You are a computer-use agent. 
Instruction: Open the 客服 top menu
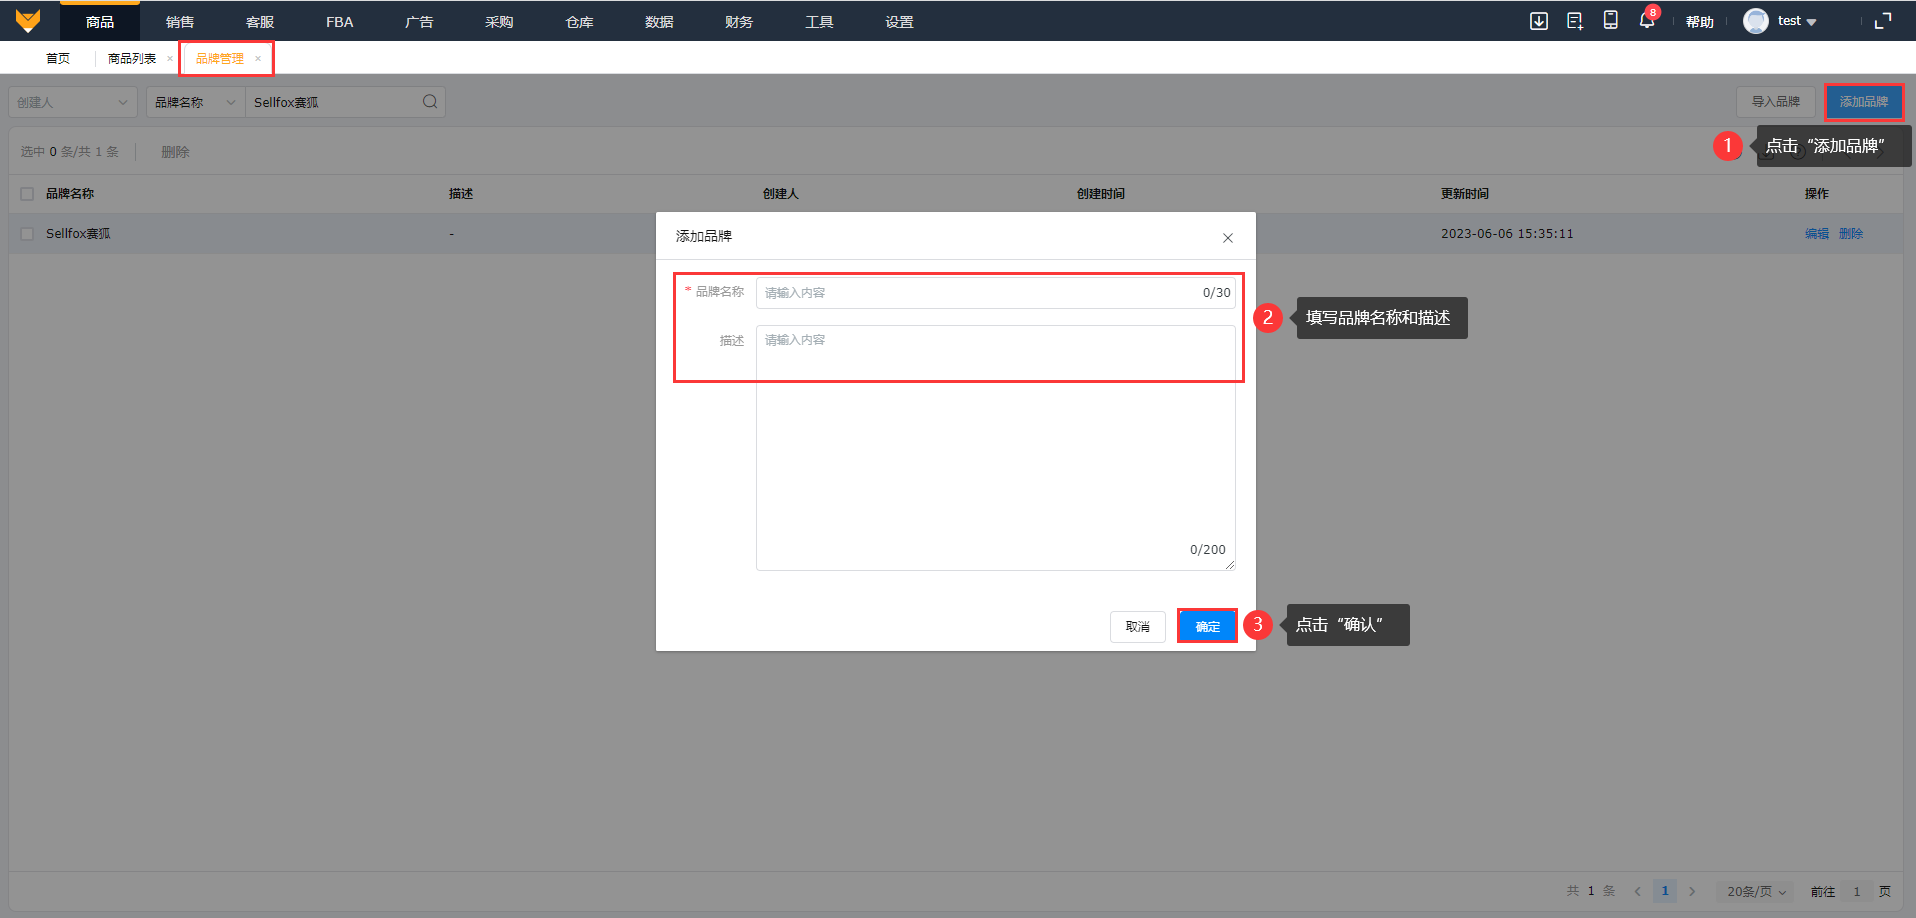click(260, 22)
